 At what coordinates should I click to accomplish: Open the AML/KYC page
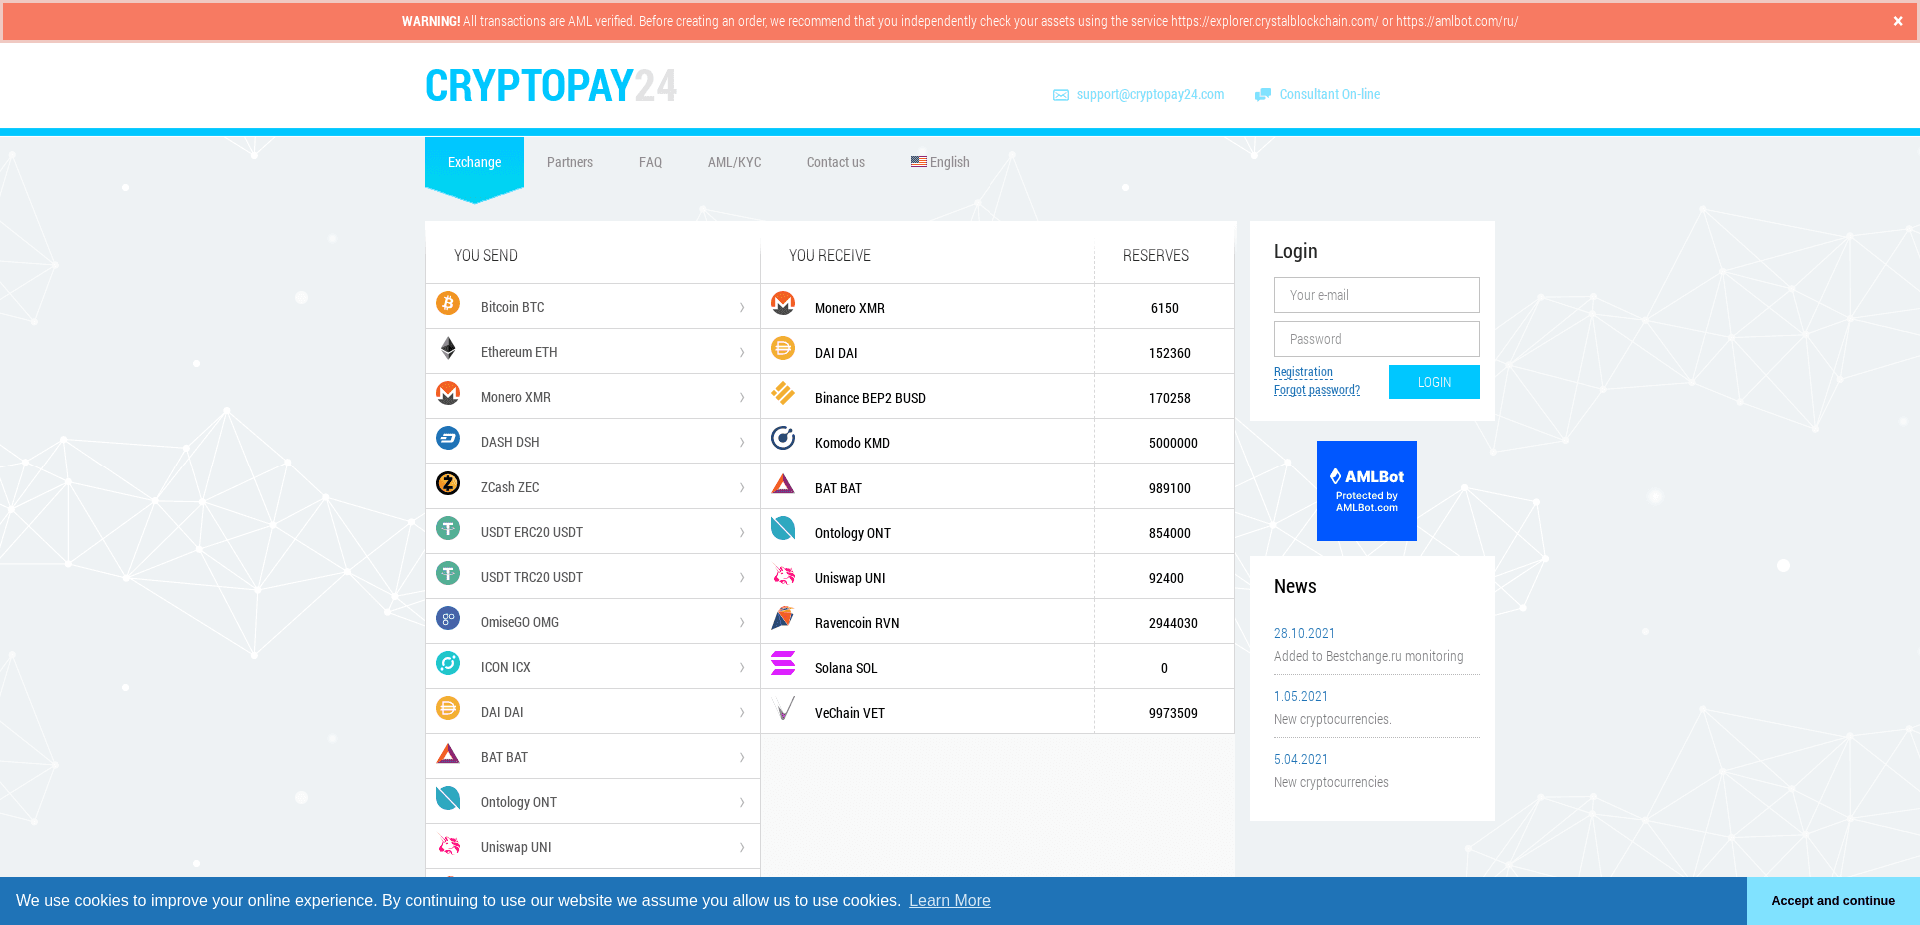tap(734, 162)
